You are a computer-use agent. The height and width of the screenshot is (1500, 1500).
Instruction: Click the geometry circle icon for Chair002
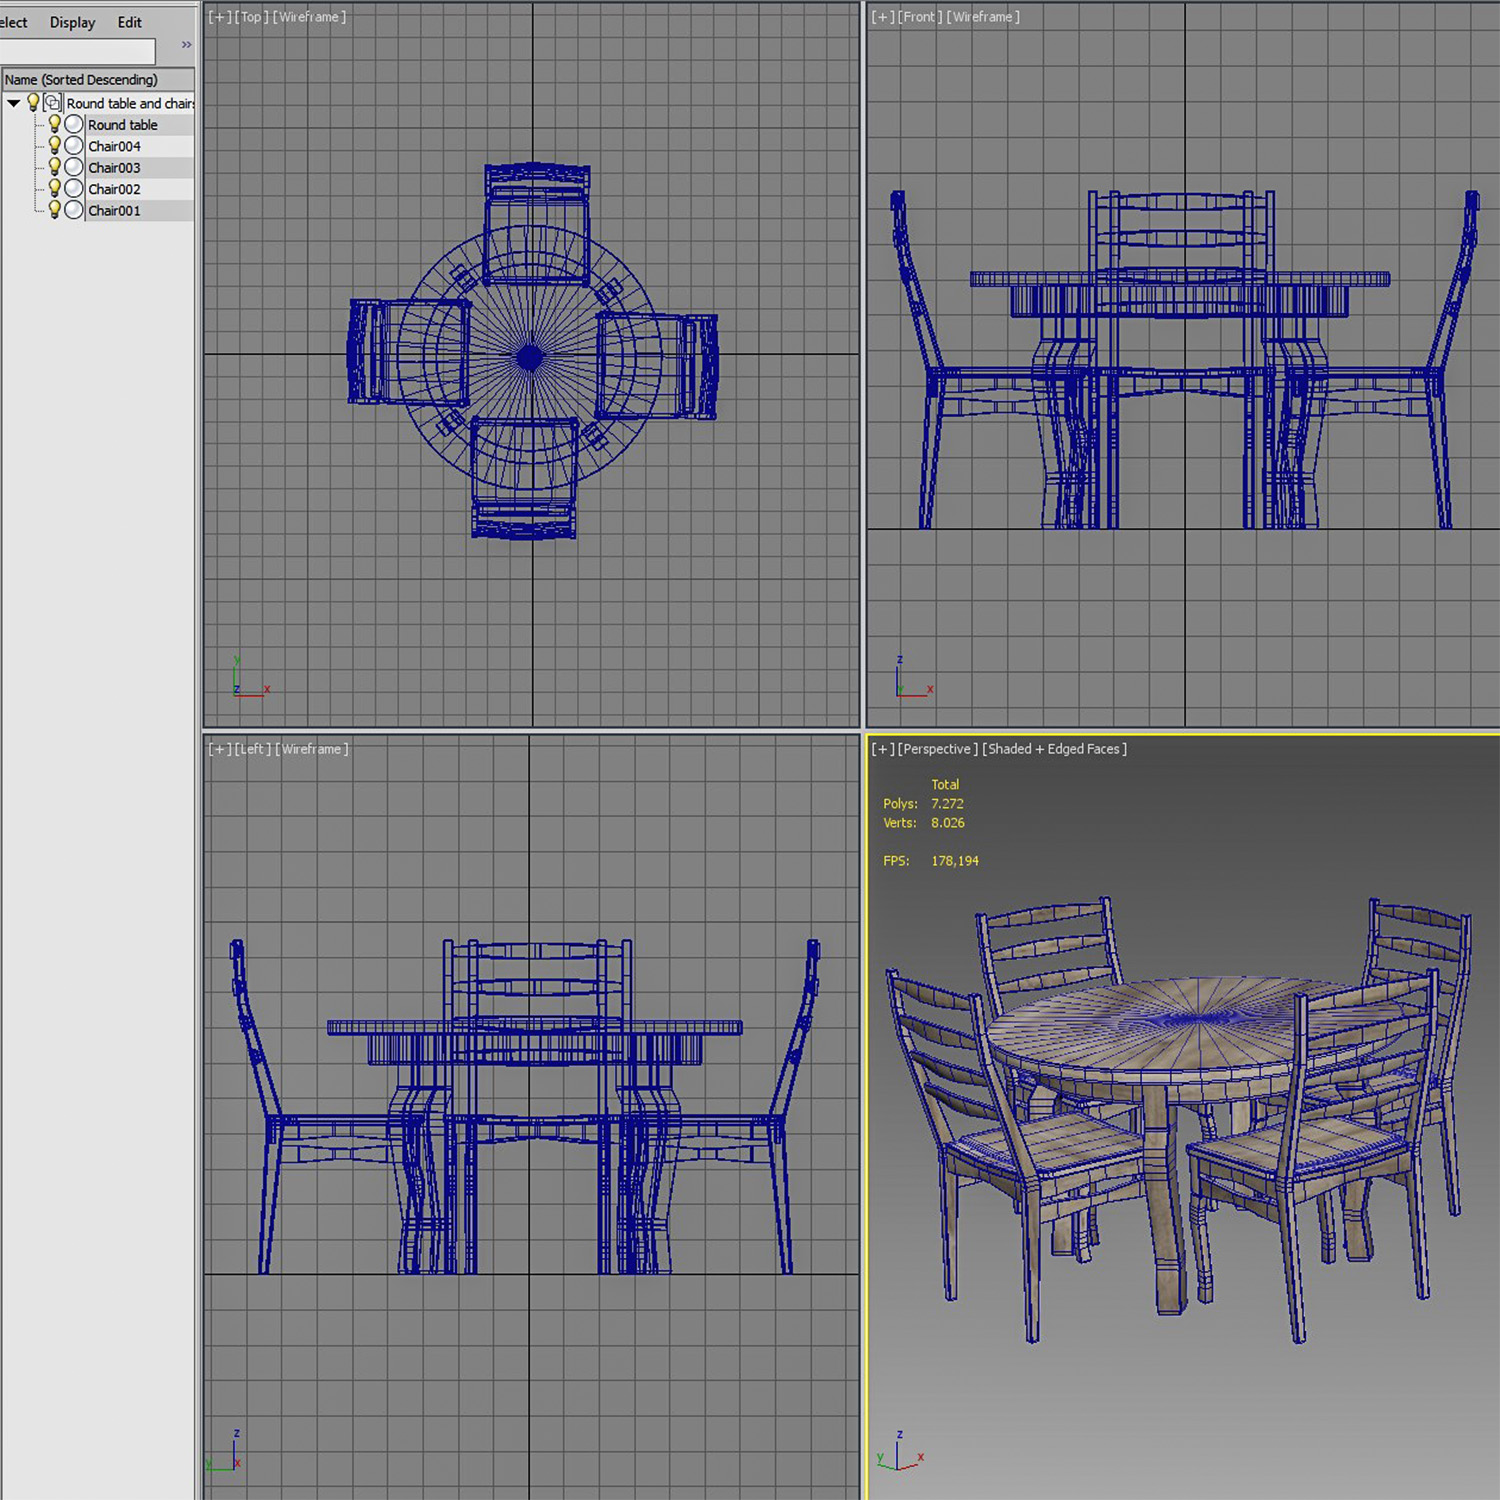74,189
